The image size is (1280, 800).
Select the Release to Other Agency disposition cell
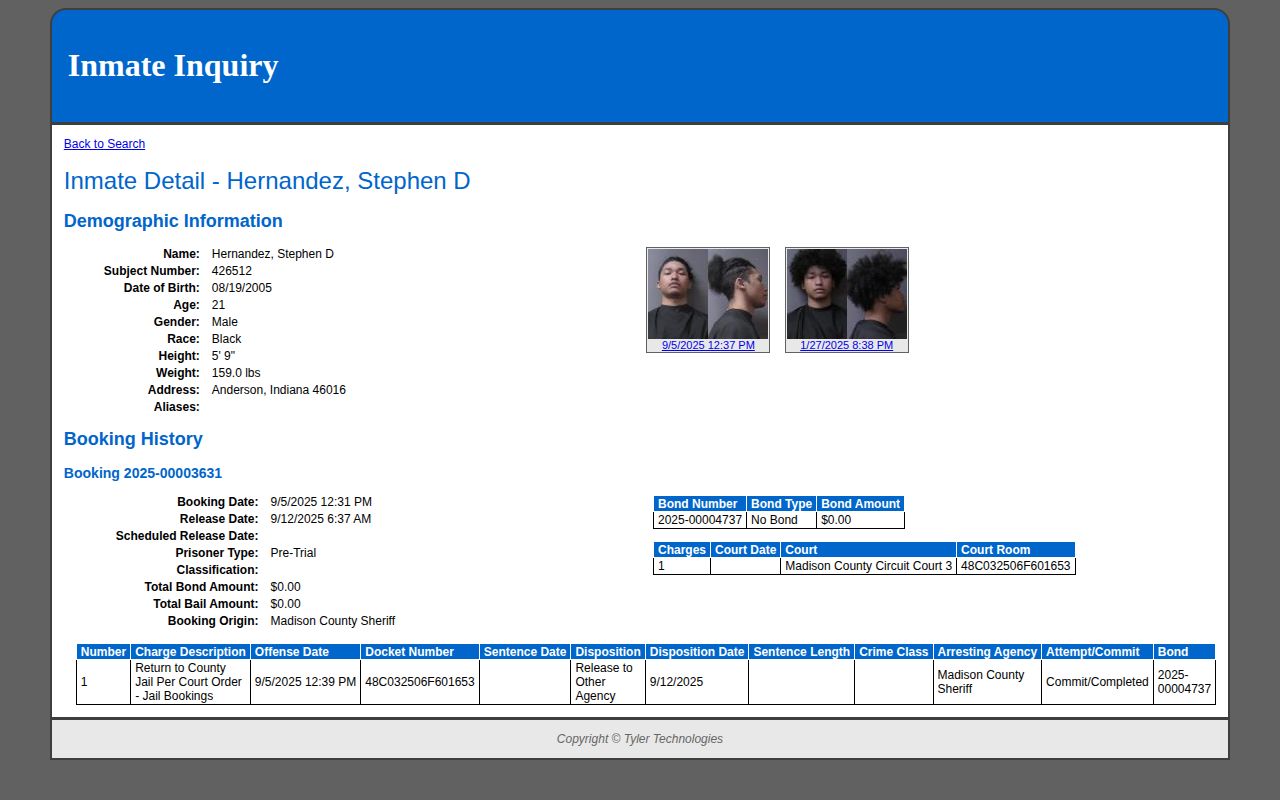[608, 682]
